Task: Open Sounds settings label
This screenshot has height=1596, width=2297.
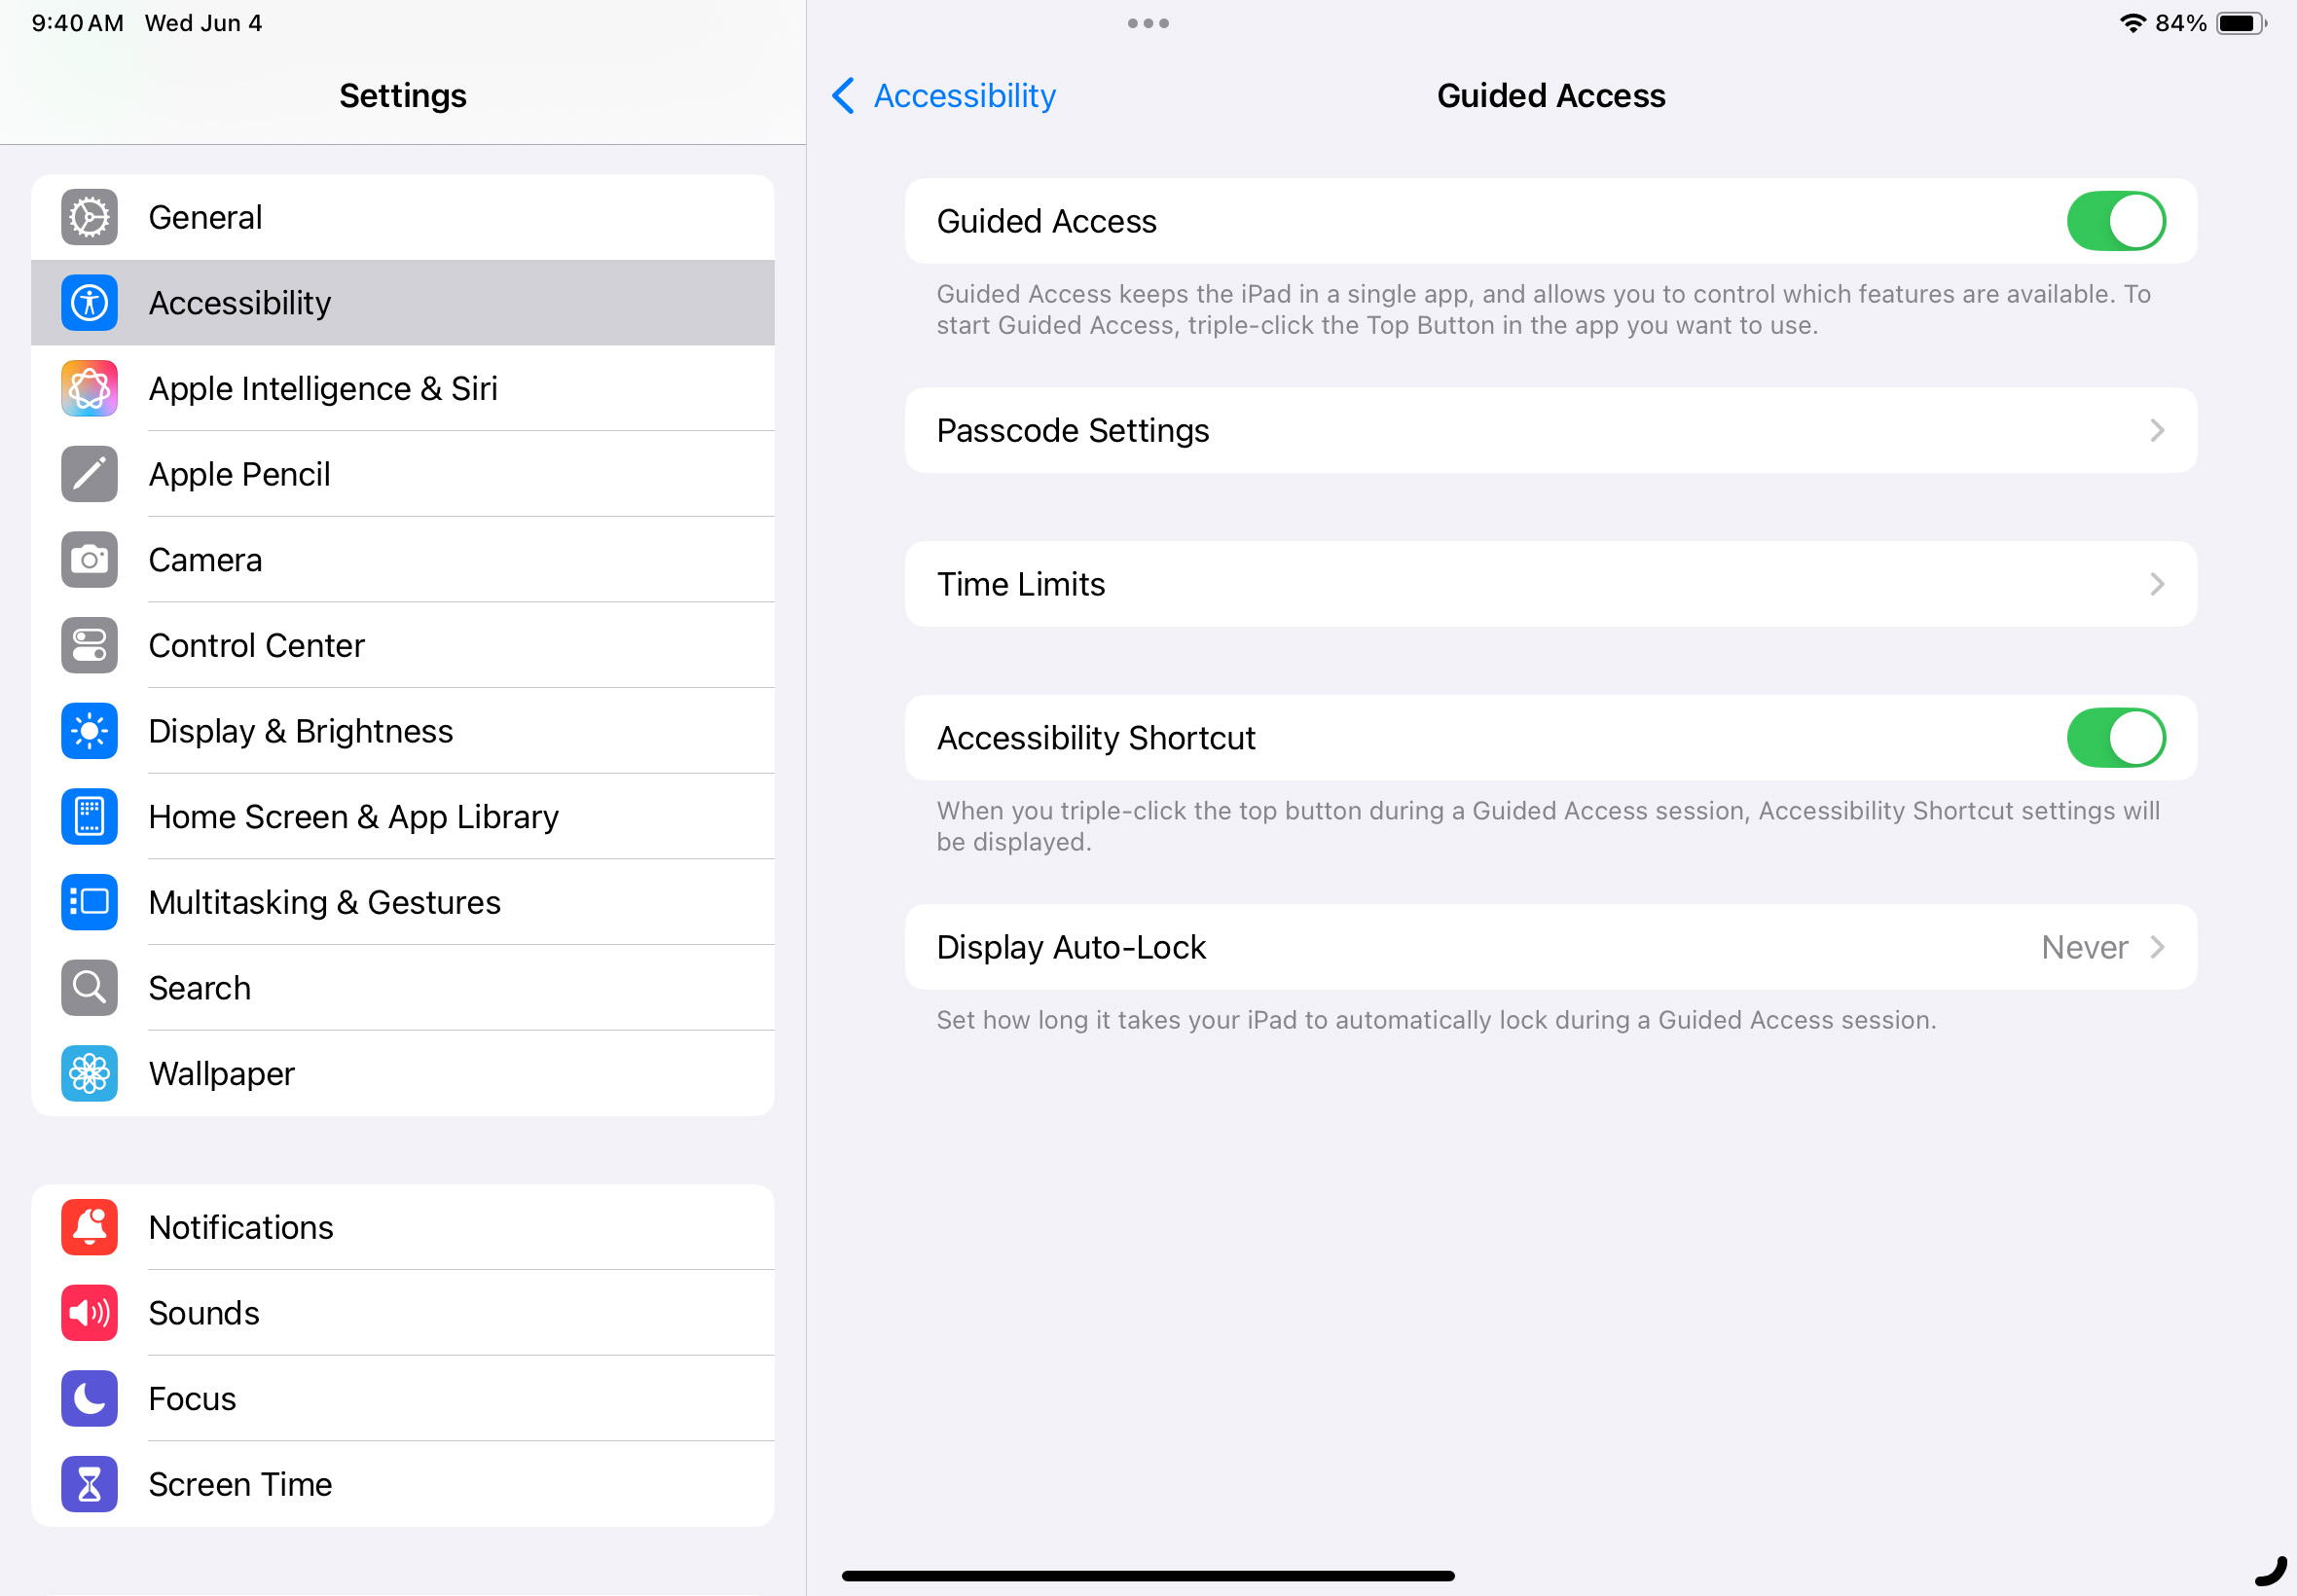Action: pyautogui.click(x=204, y=1313)
